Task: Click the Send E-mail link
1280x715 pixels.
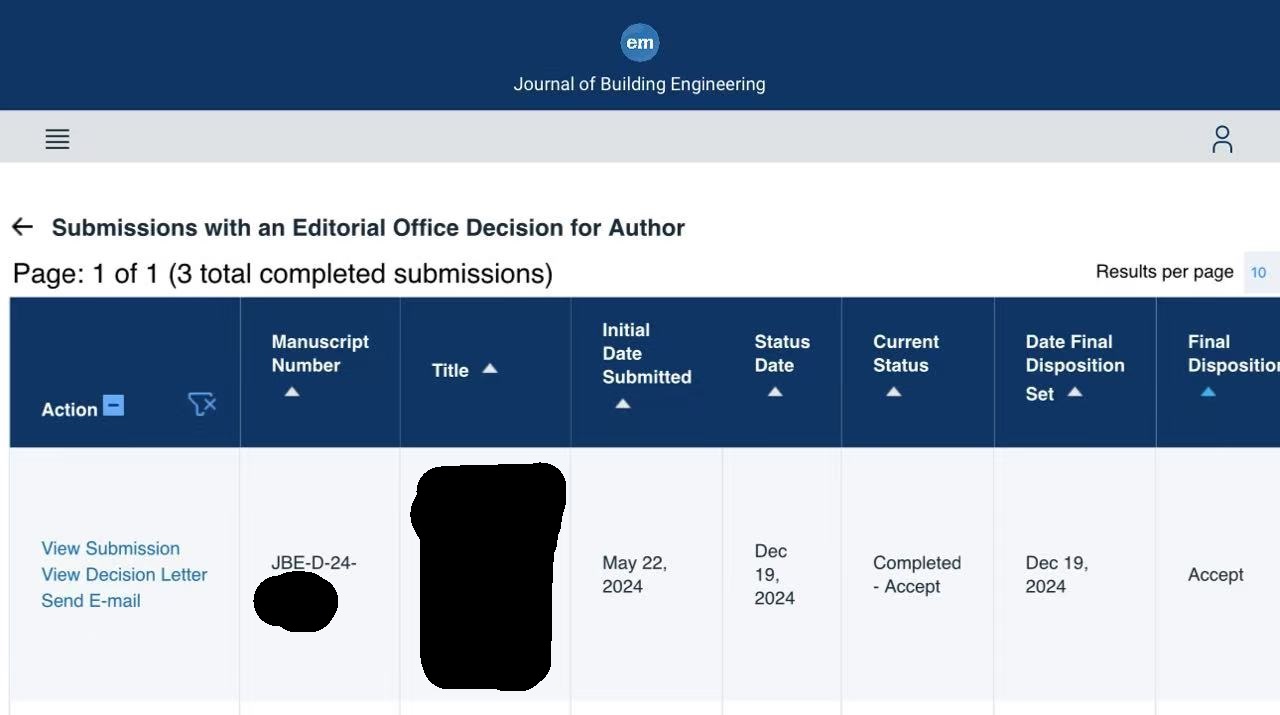Action: [91, 600]
